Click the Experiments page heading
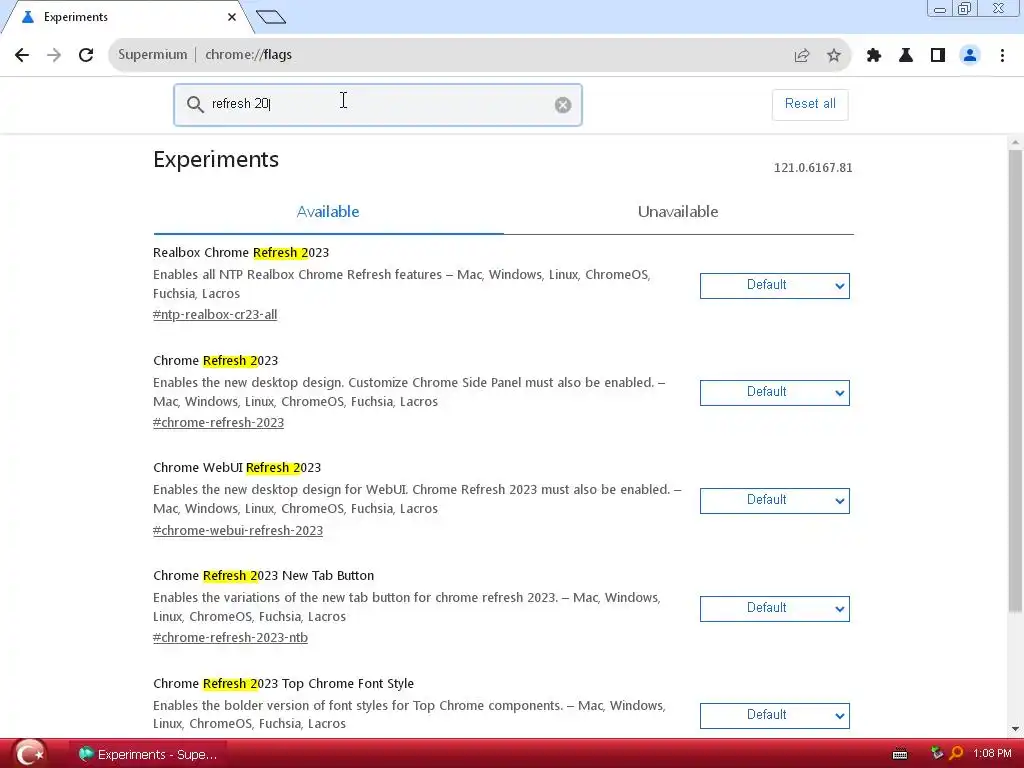The width and height of the screenshot is (1024, 768). [216, 159]
